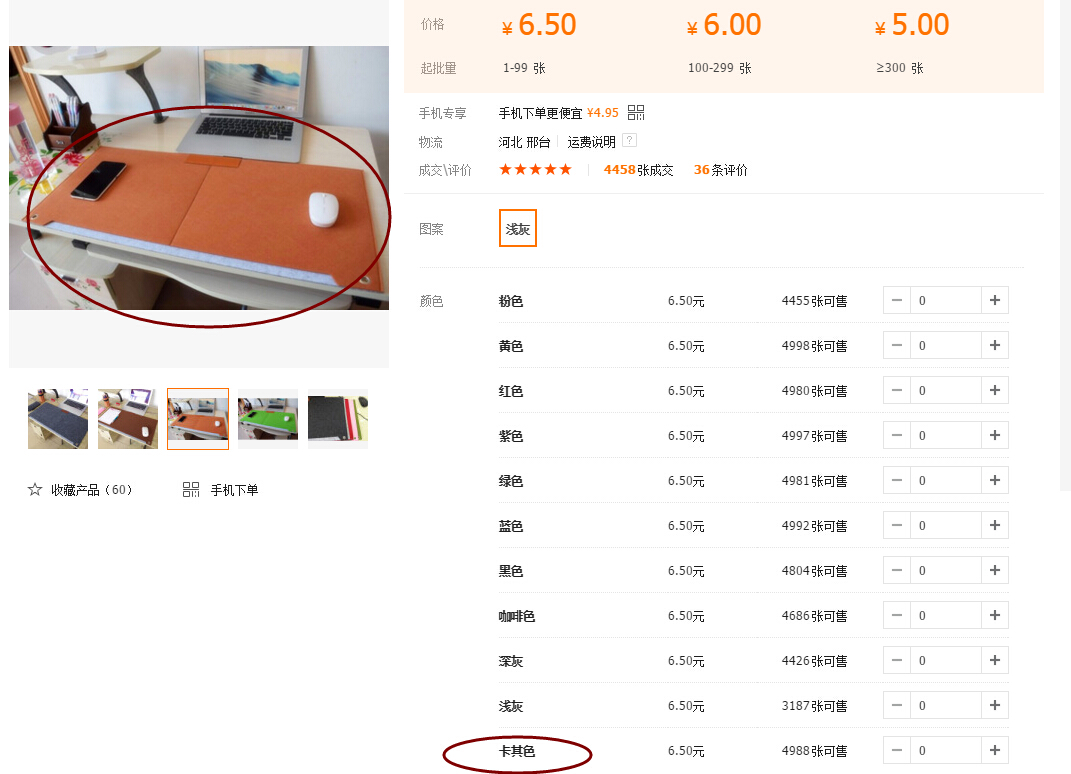
Task: Focus the 咖啡色 quantity input box
Action: 945,616
